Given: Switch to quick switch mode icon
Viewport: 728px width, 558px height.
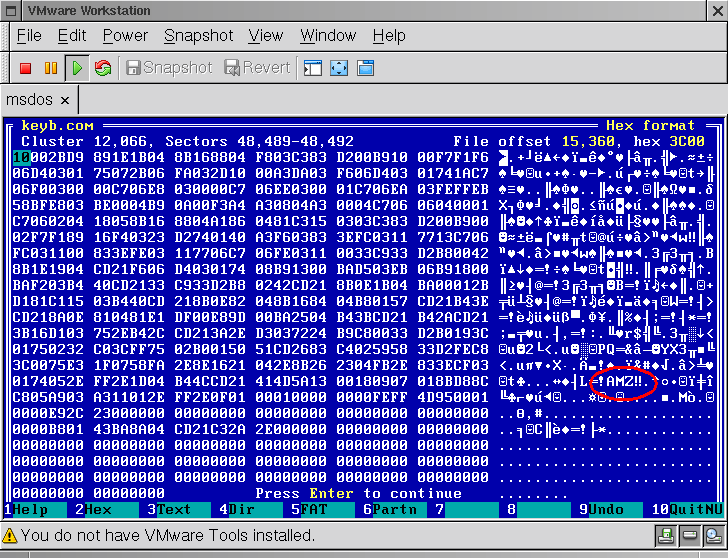Looking at the screenshot, I should [313, 68].
